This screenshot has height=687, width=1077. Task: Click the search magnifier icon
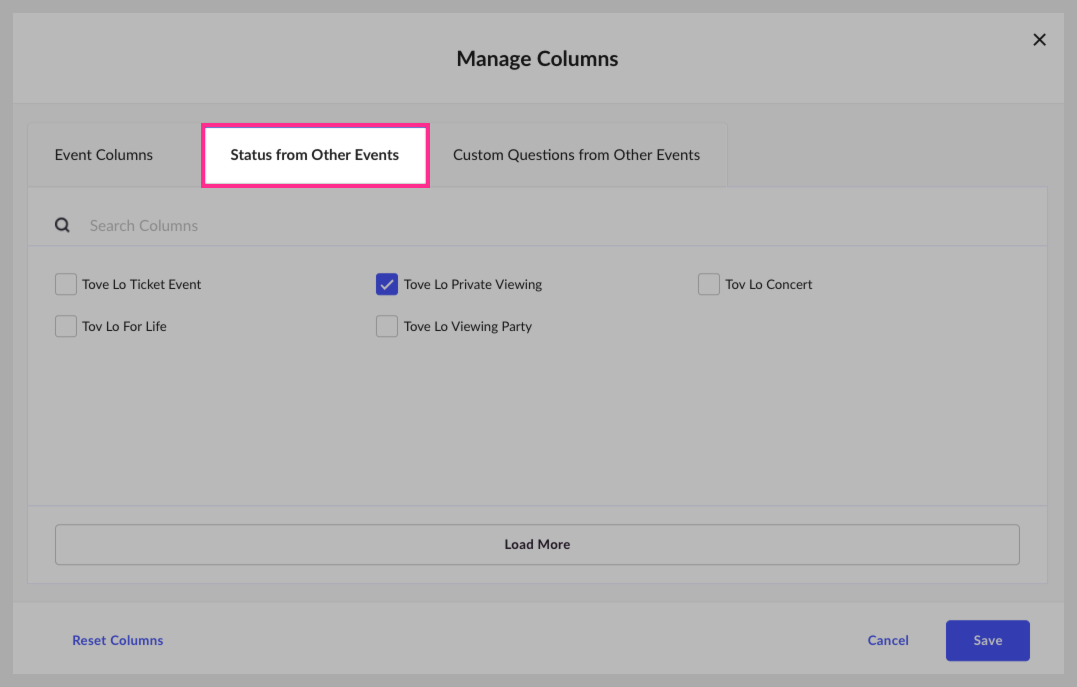click(63, 225)
